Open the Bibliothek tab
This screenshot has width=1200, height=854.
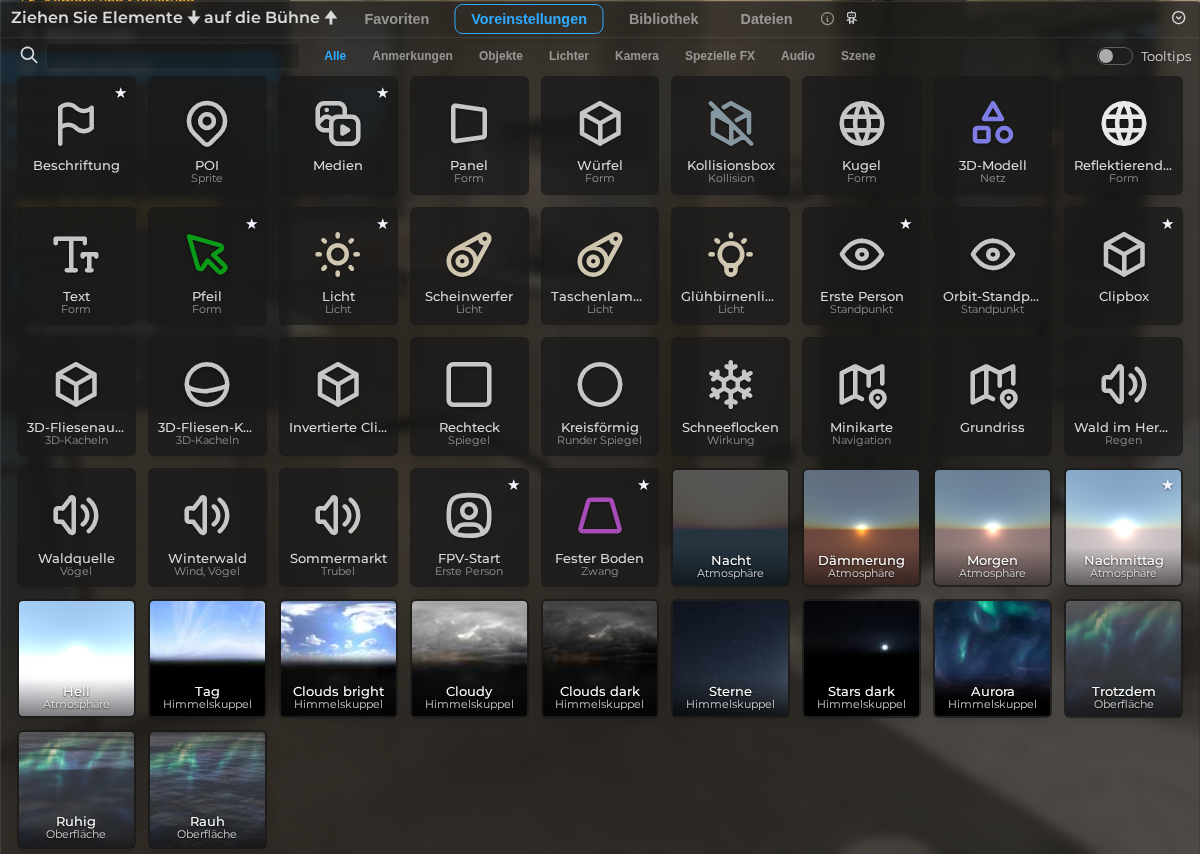tap(664, 19)
